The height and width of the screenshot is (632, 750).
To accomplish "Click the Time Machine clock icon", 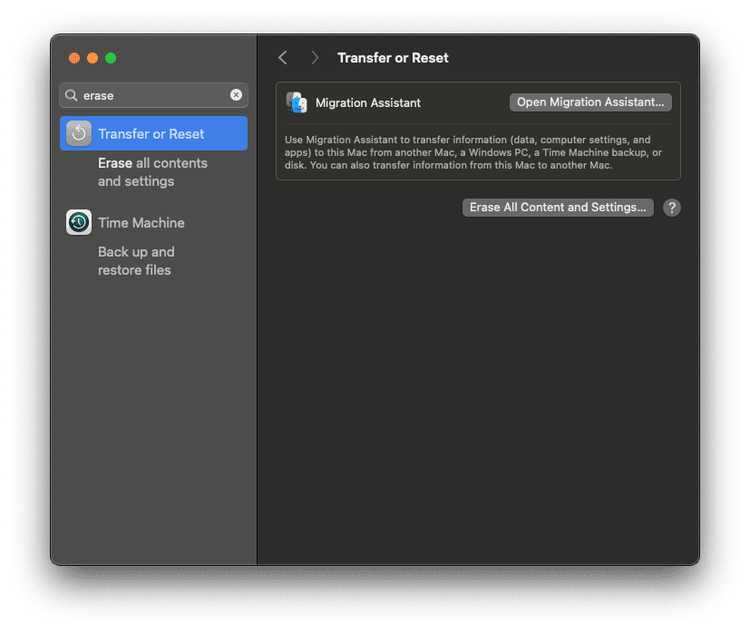I will coord(79,222).
